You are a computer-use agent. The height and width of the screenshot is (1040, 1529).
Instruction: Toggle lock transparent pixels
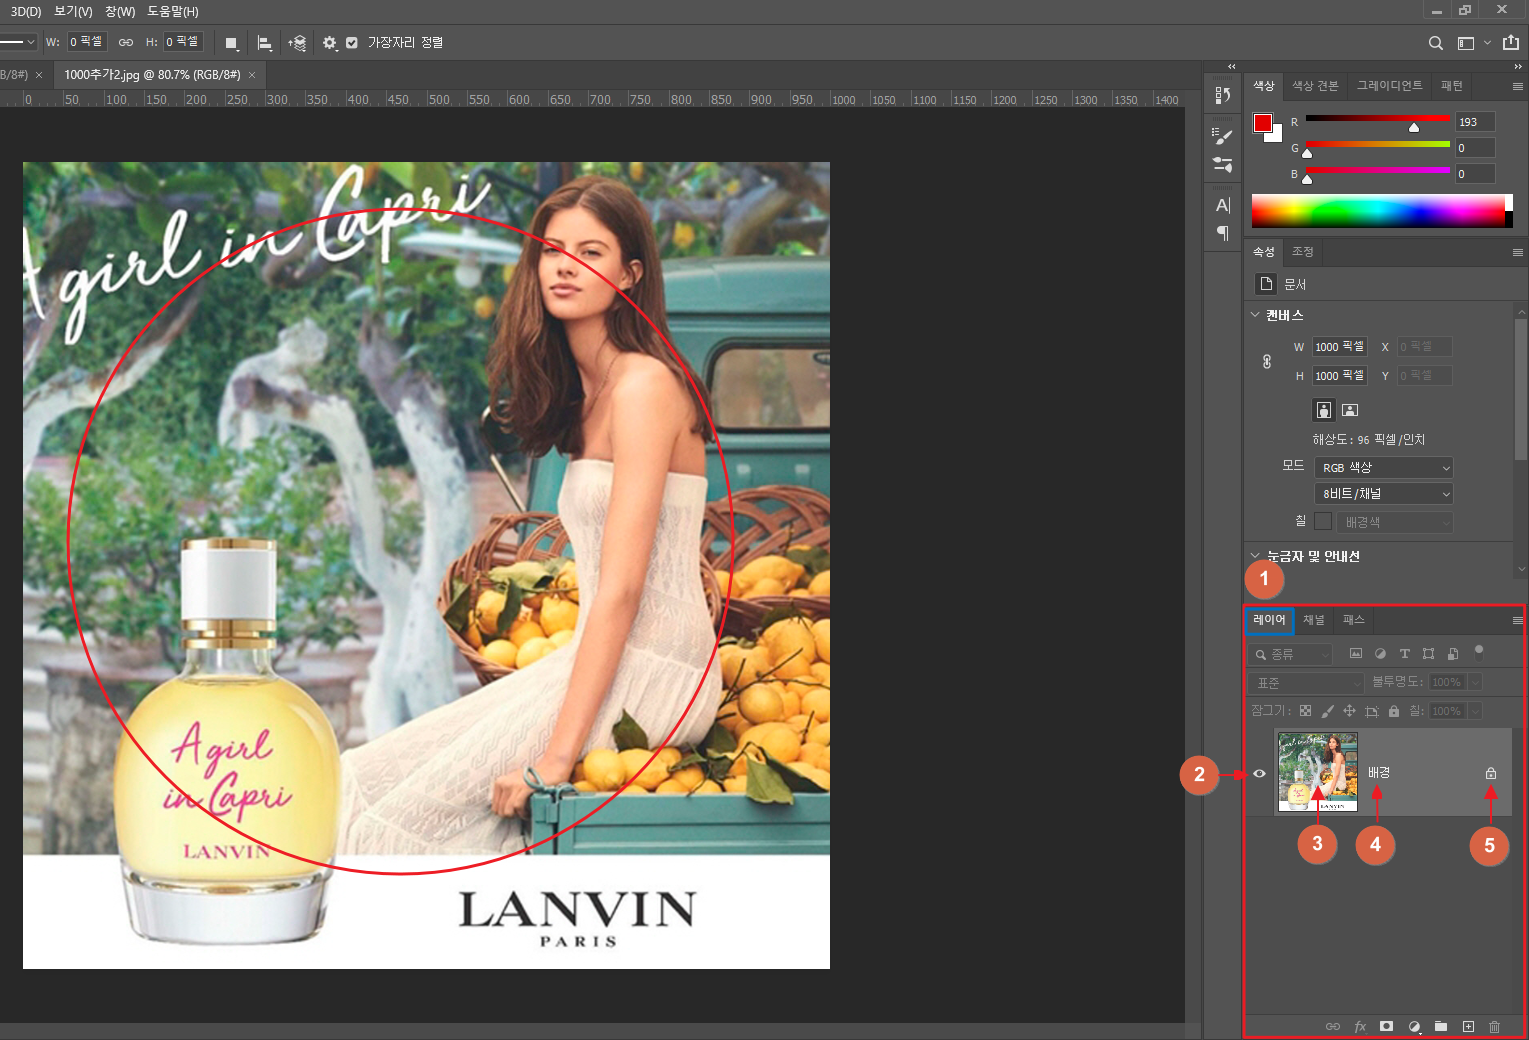[1305, 711]
